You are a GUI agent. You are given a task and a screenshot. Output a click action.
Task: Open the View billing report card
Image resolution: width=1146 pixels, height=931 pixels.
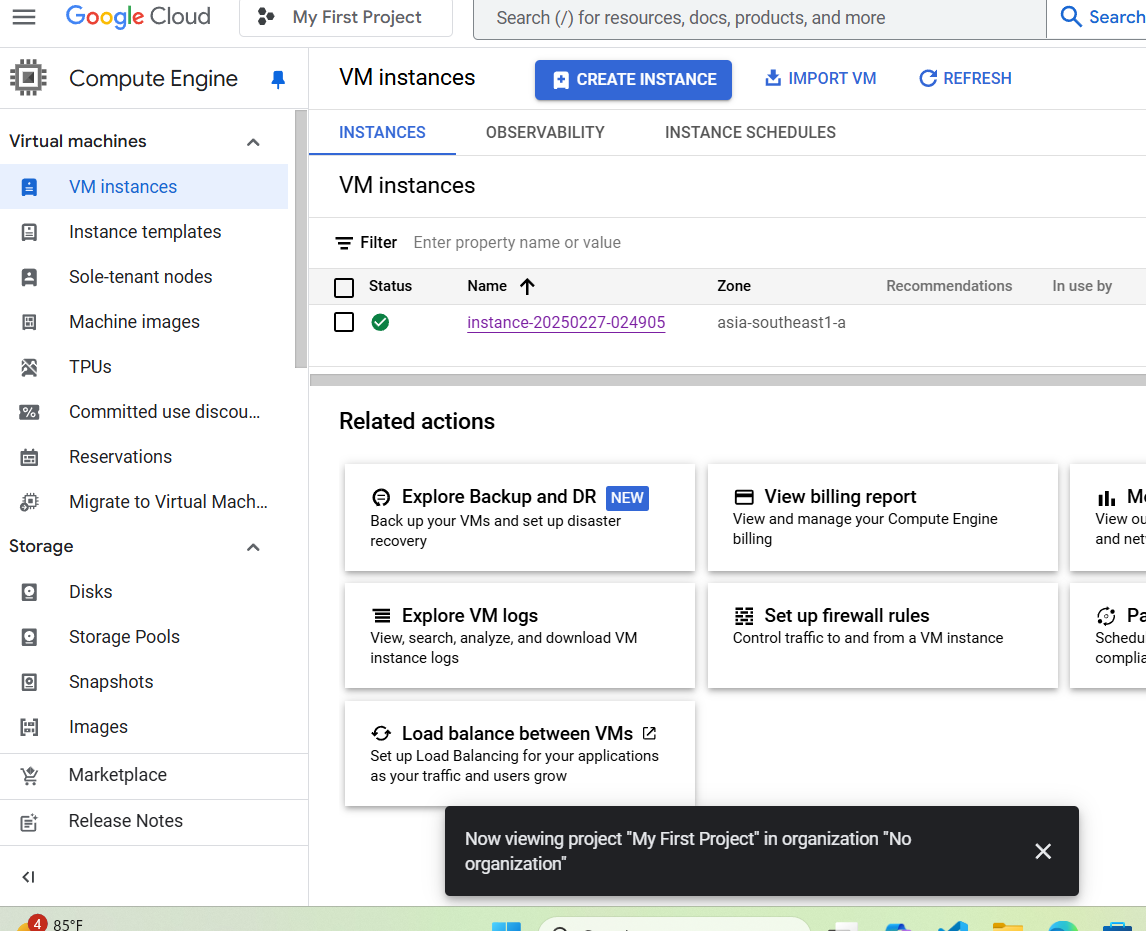(x=882, y=517)
